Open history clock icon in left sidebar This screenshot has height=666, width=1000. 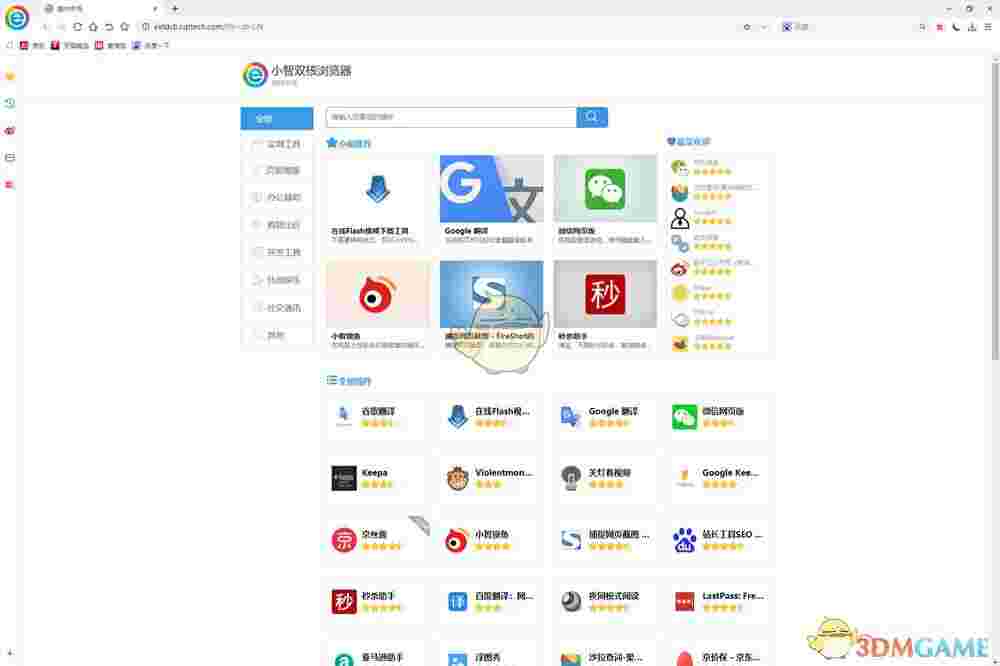[x=10, y=103]
